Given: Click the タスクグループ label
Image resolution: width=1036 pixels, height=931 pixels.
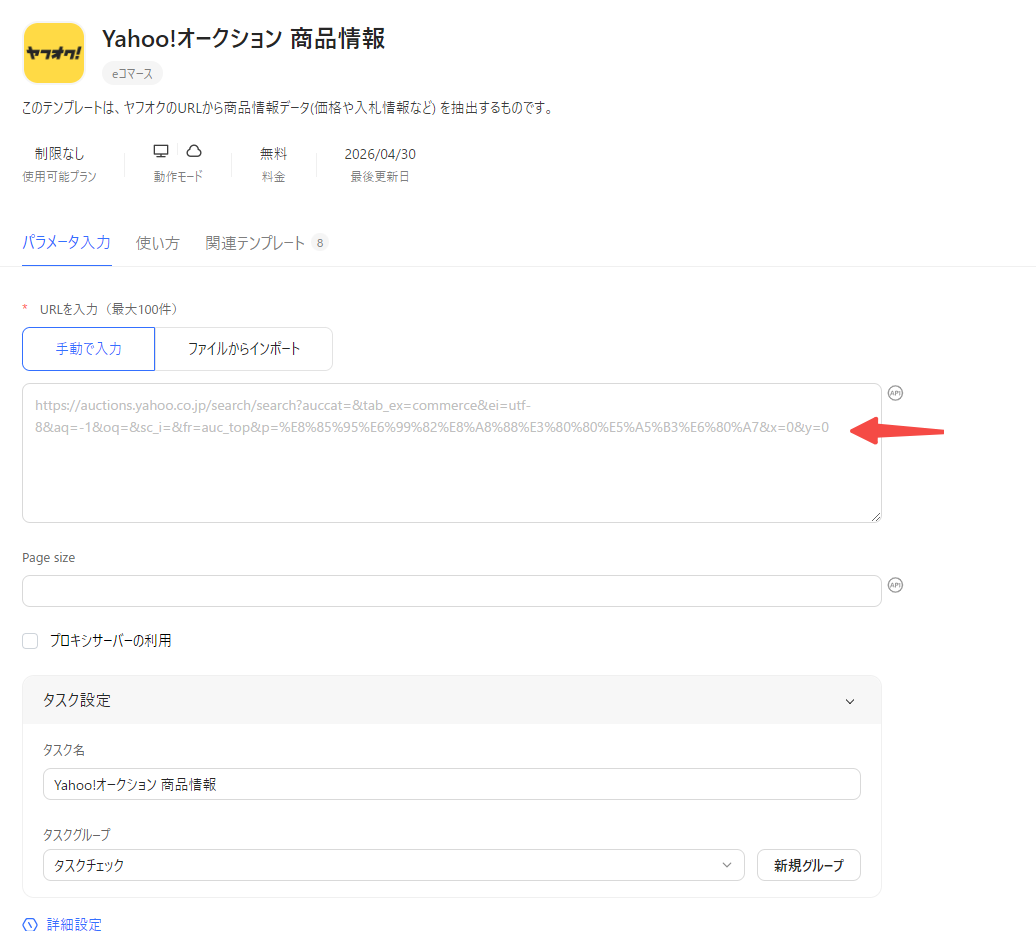Looking at the screenshot, I should (x=77, y=835).
